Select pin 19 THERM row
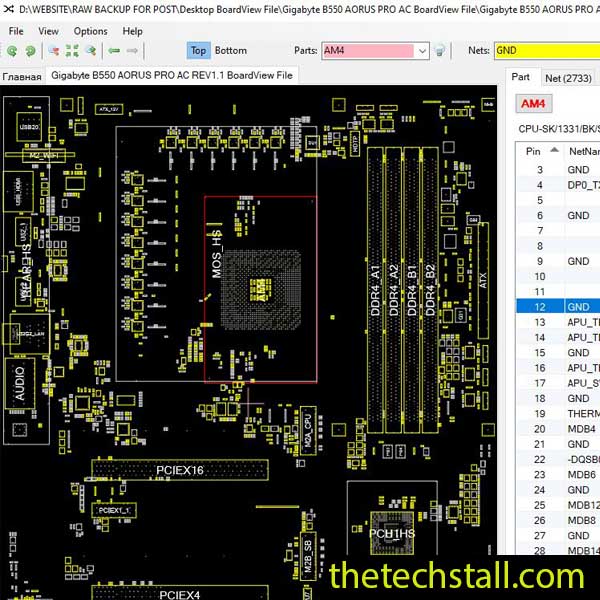The width and height of the screenshot is (600, 600). [558, 414]
